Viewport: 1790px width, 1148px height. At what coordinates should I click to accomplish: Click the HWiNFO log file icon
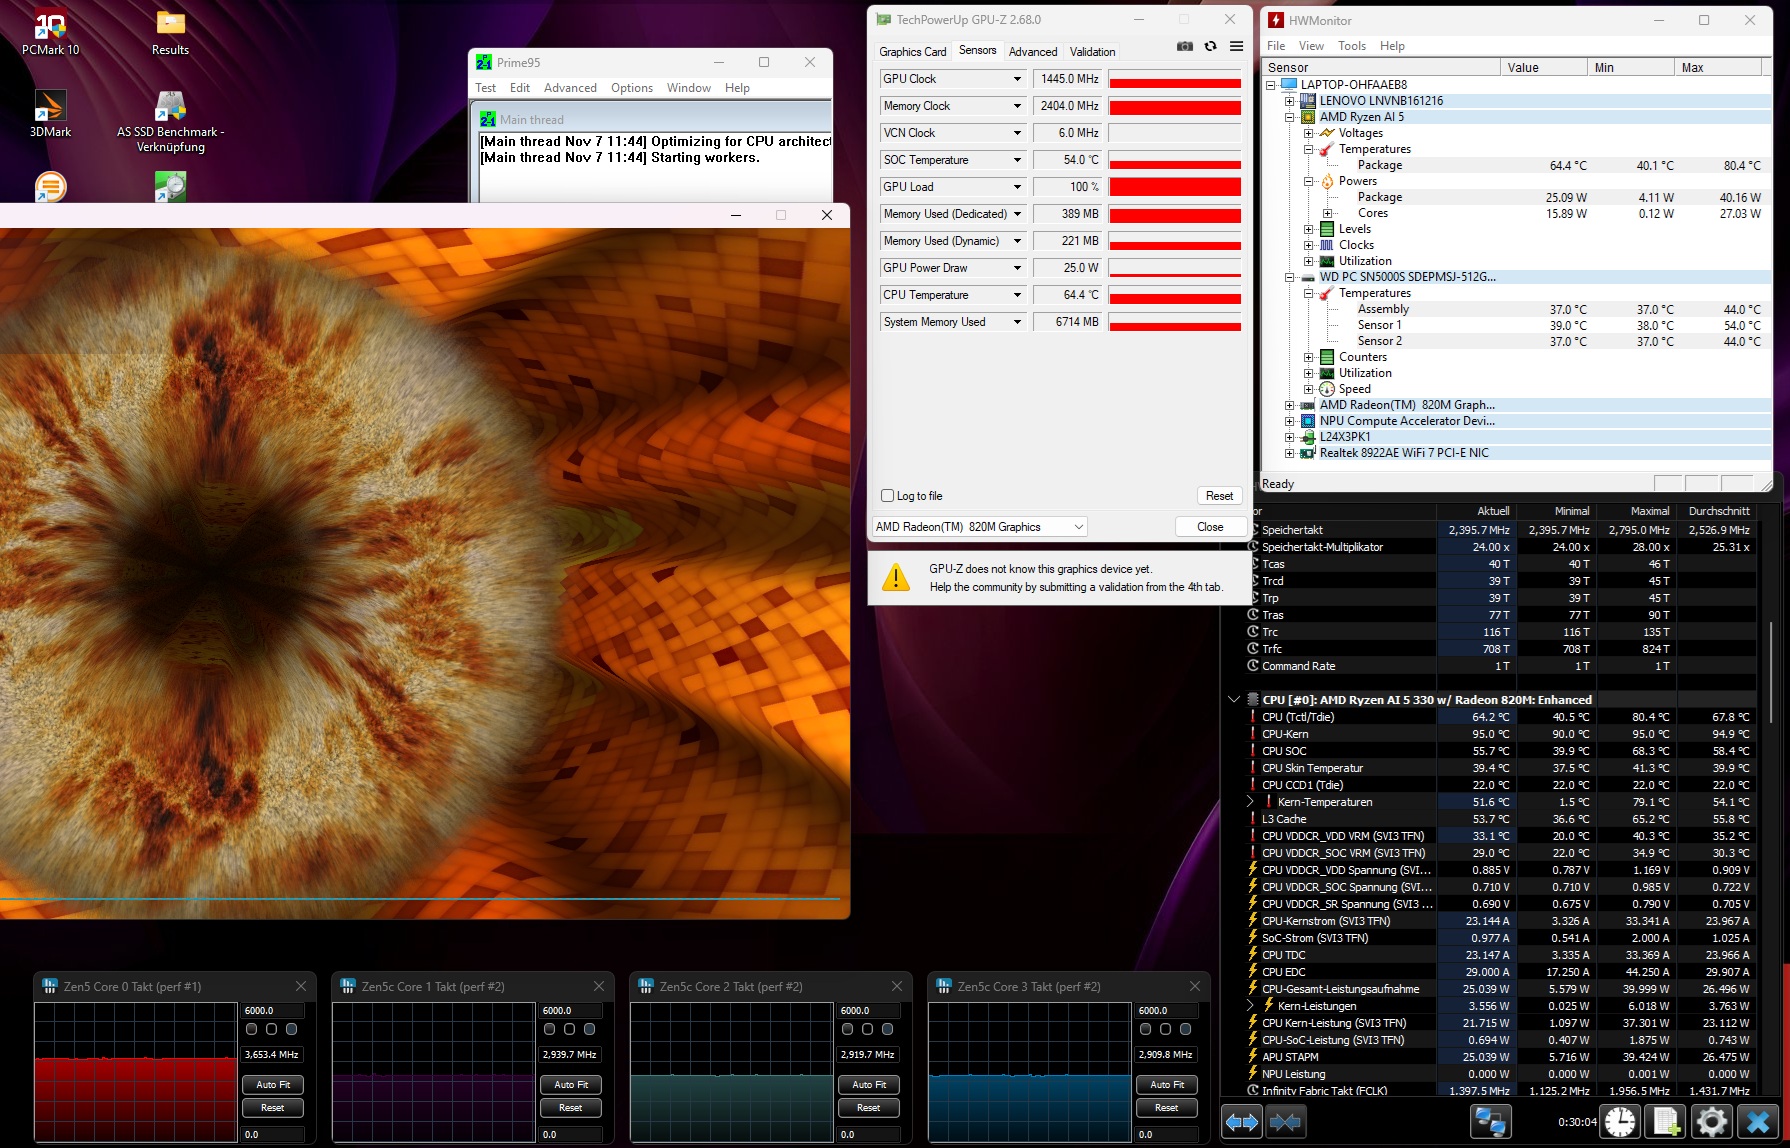point(1666,1122)
